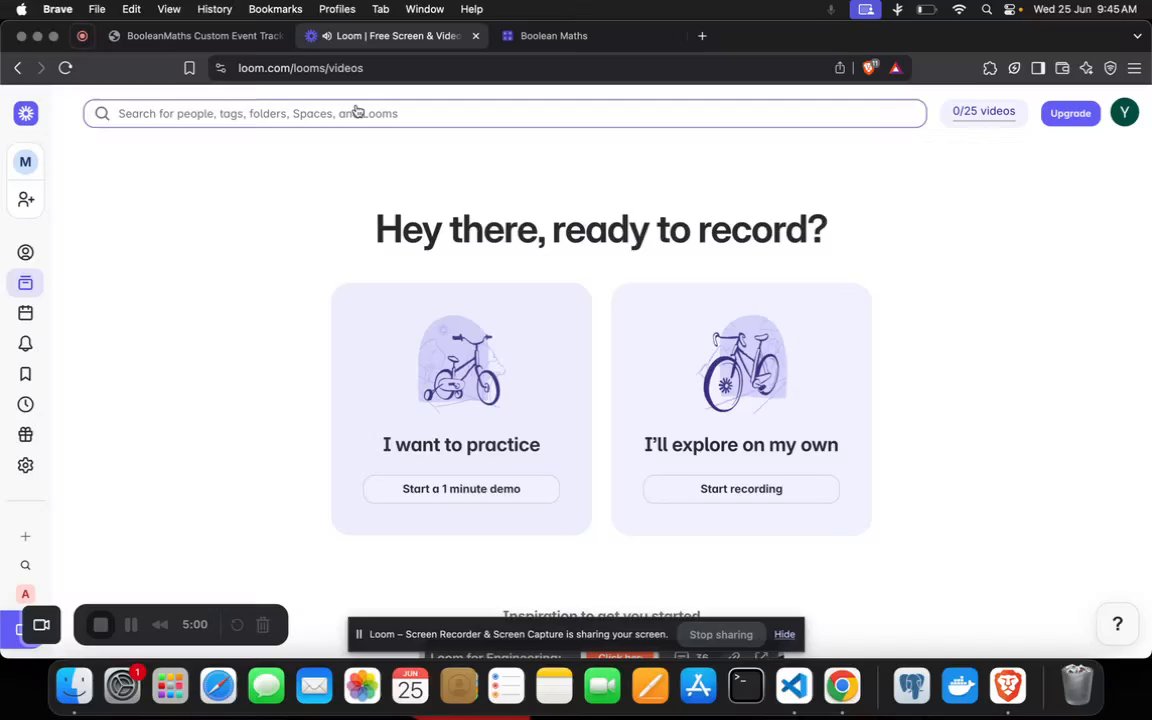Open the Window menu

tap(425, 9)
